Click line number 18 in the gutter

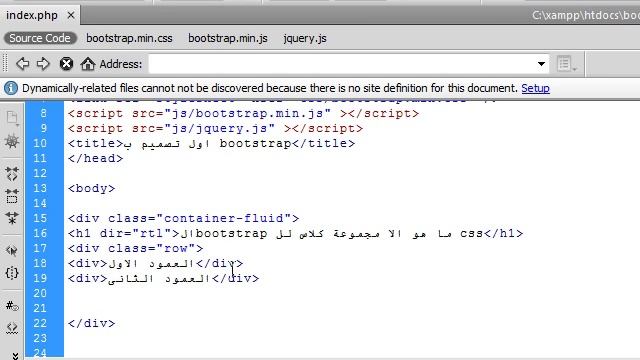[x=40, y=263]
